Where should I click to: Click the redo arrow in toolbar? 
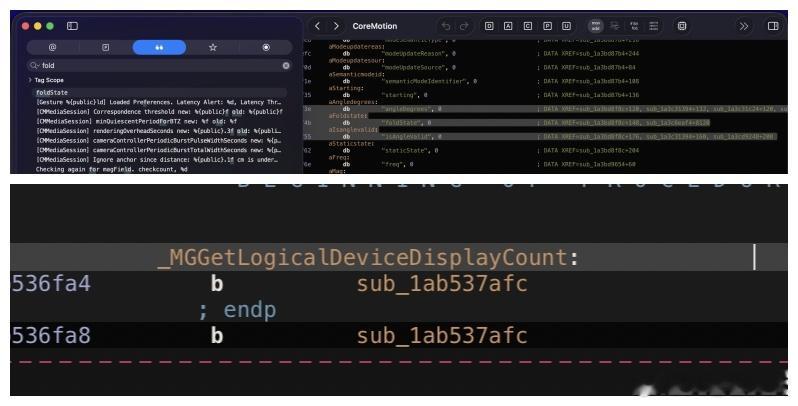[464, 26]
